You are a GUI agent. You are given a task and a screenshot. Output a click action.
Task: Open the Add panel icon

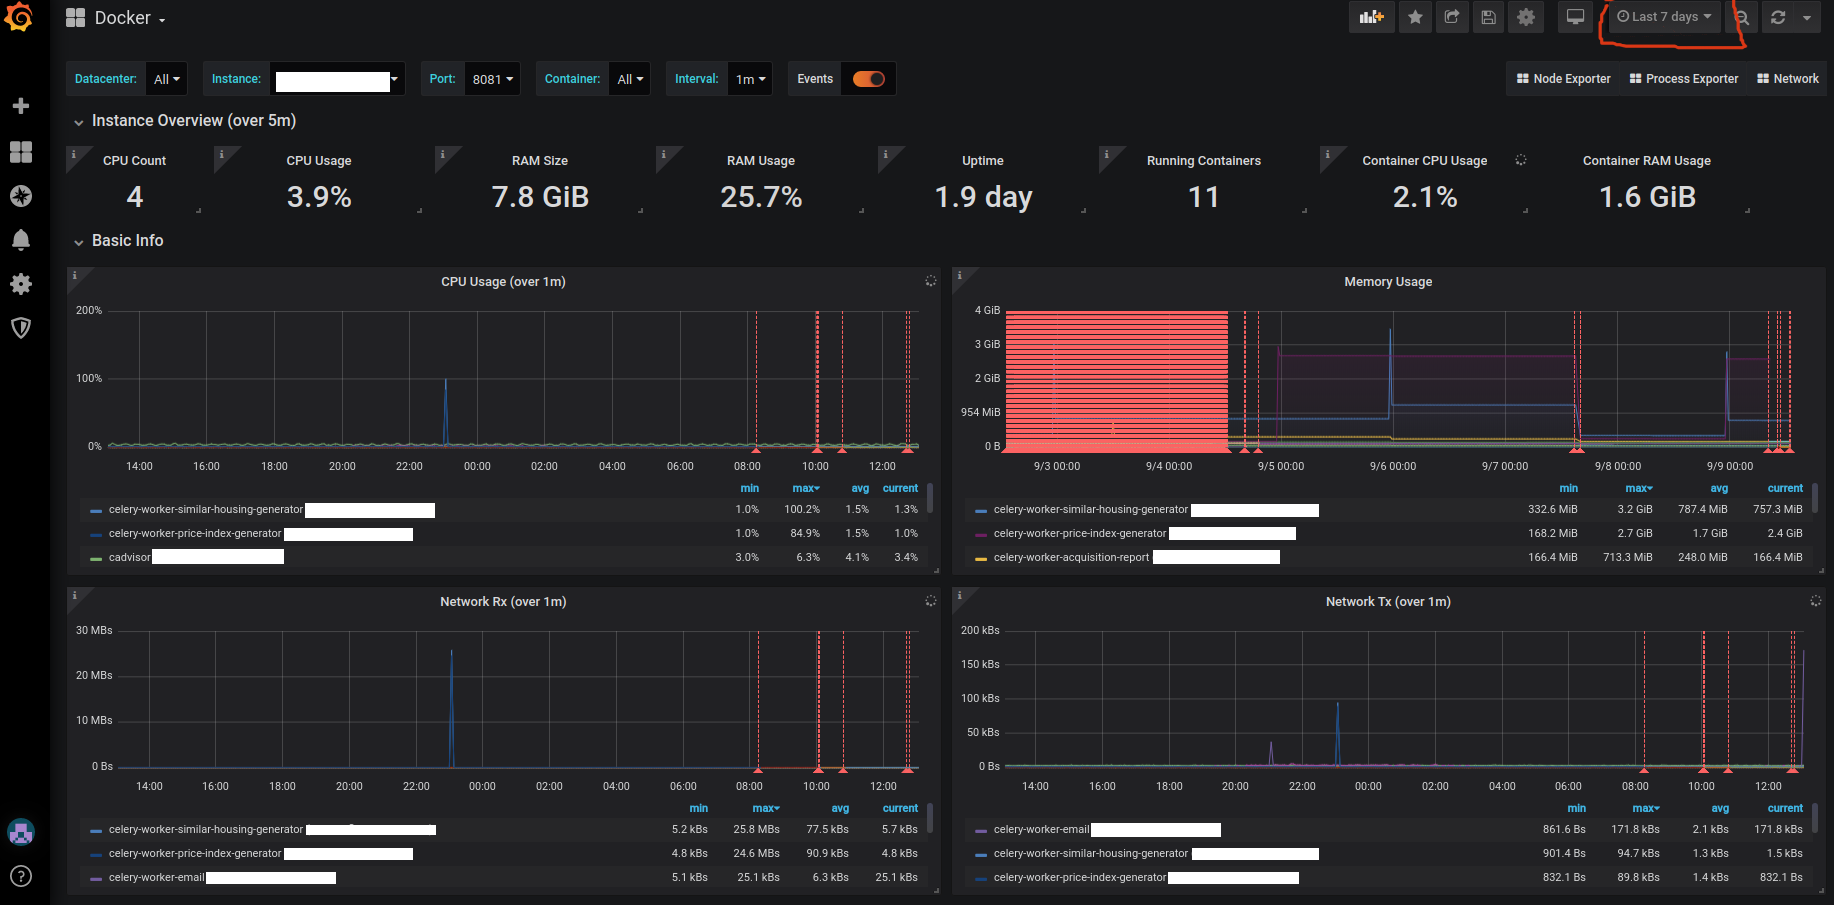1371,17
